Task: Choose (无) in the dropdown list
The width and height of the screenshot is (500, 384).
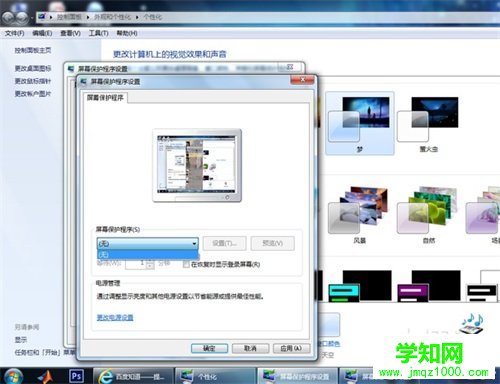Action: [x=148, y=255]
